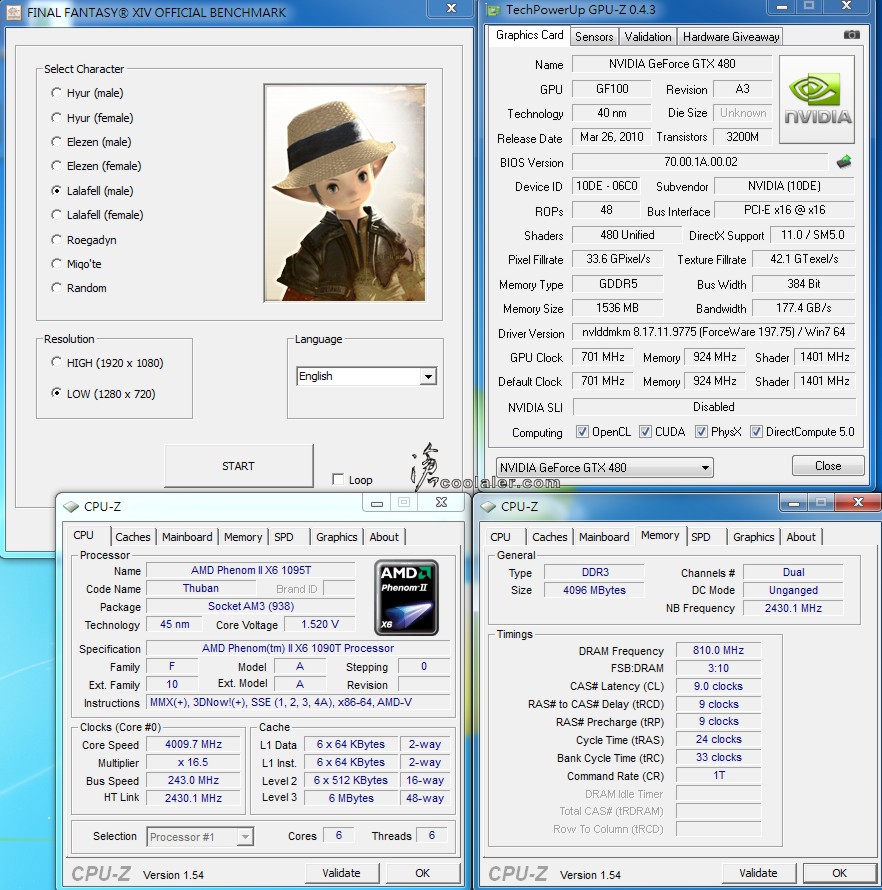This screenshot has width=882, height=890.
Task: Click the GPU-Z screenshot camera icon
Action: 851,35
